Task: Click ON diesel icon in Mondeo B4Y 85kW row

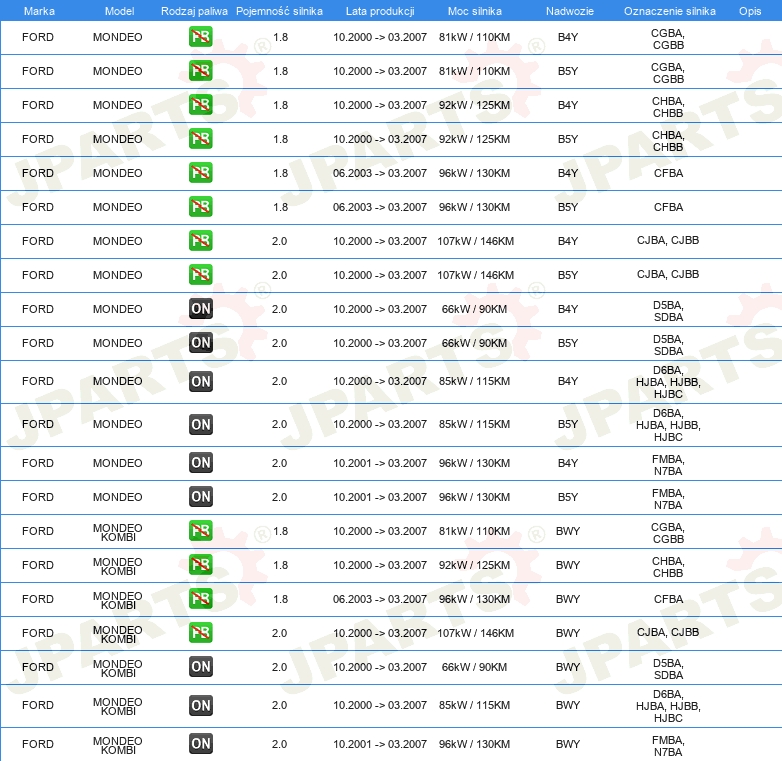Action: click(x=200, y=381)
